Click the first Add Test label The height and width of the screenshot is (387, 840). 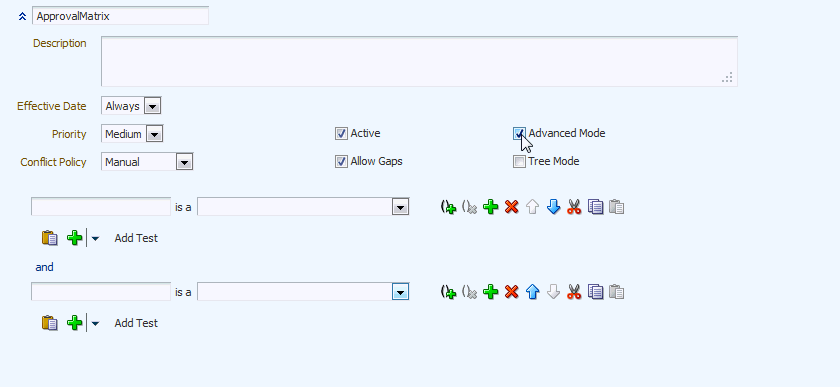point(136,238)
